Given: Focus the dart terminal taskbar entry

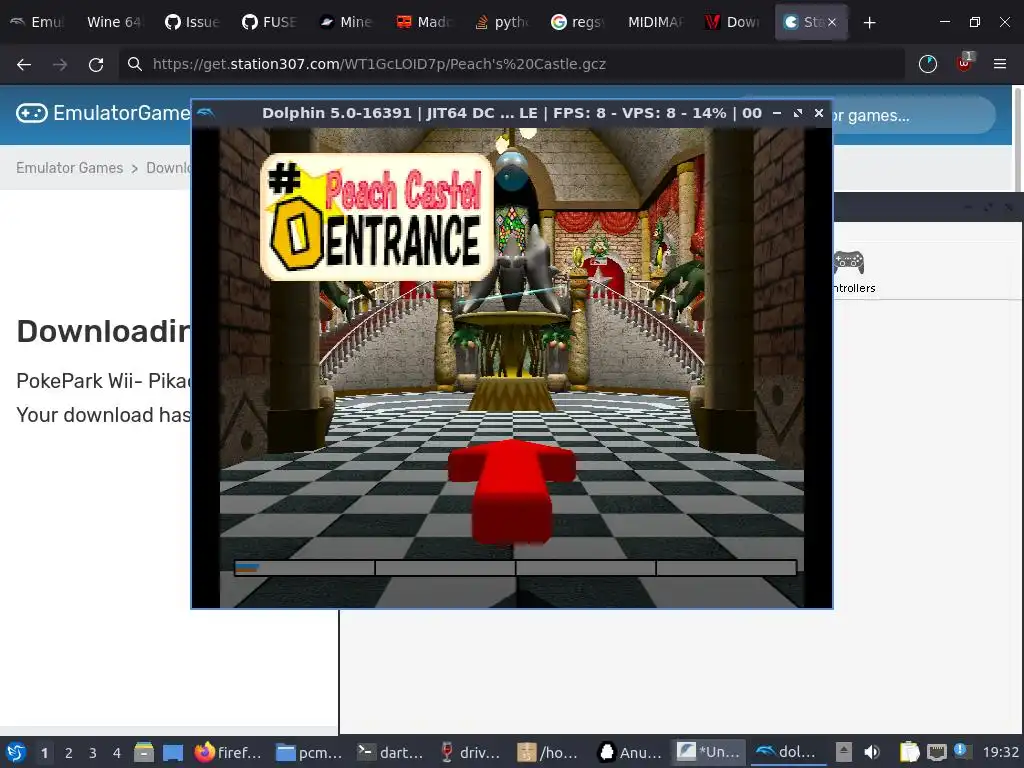Looking at the screenshot, I should pos(389,752).
